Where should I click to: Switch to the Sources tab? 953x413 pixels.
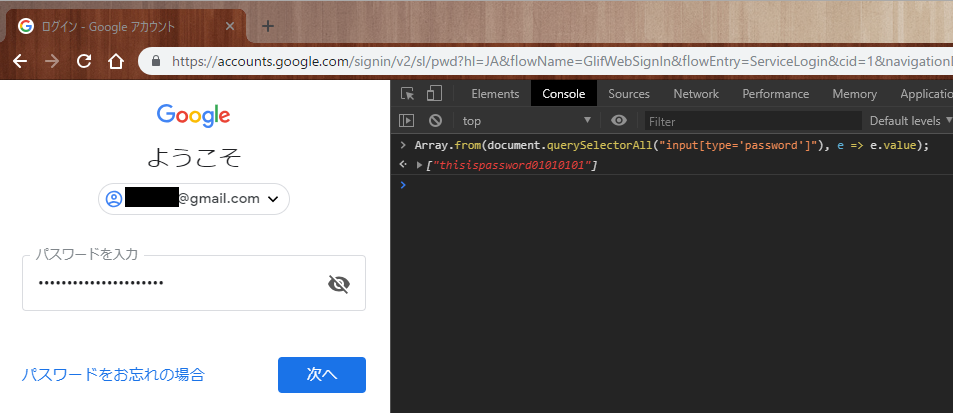[629, 94]
